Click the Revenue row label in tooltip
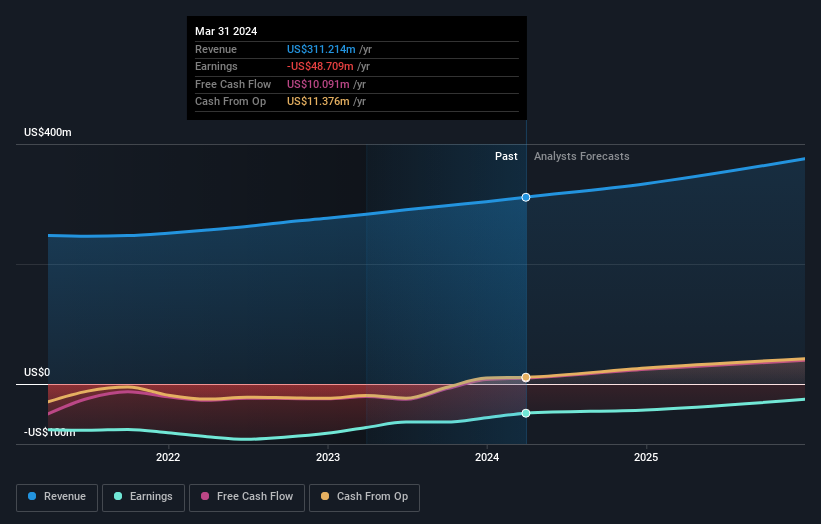821x524 pixels. tap(216, 49)
